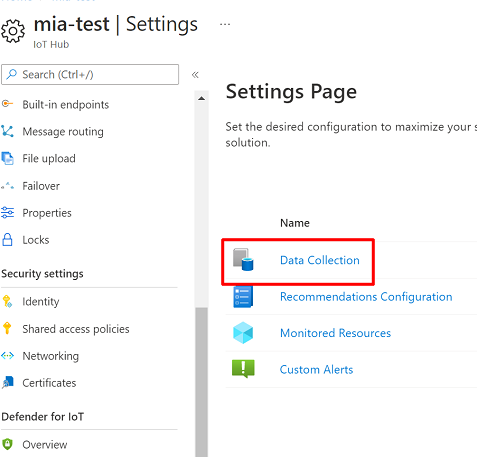Click the Identity key icon
This screenshot has height=457, width=477.
[x=7, y=301]
